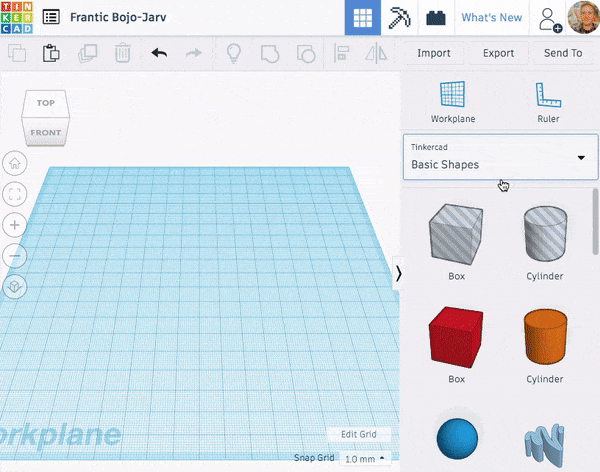Click the Ungroup shapes icon
600x472 pixels.
[306, 54]
